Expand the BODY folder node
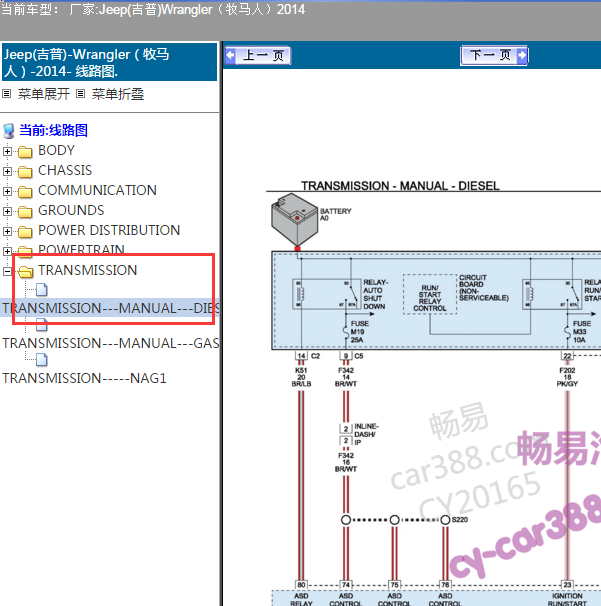Image resolution: width=601 pixels, height=606 pixels. [x=7, y=152]
